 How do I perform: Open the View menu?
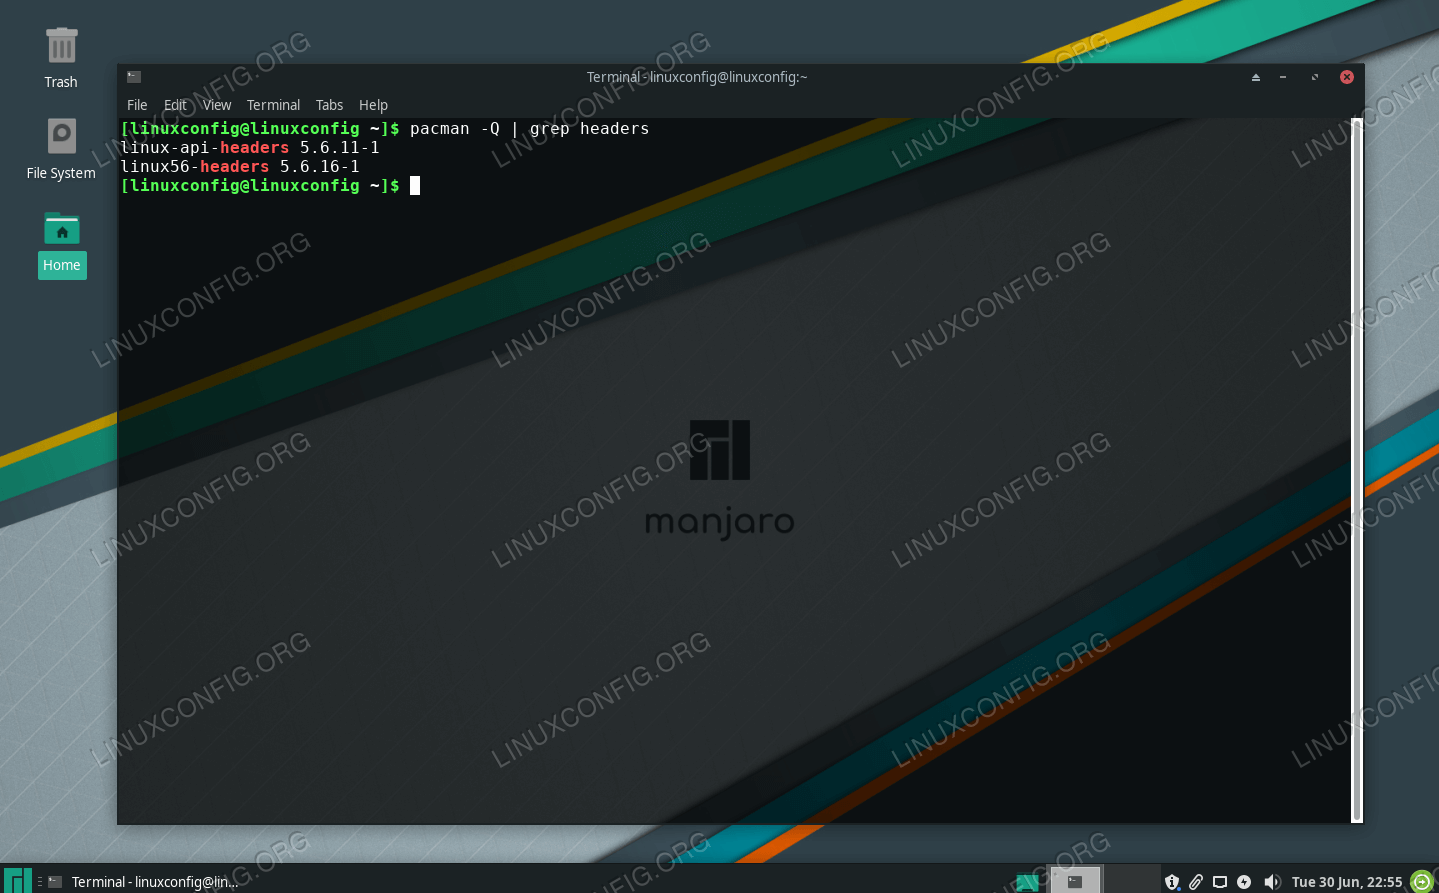[x=217, y=105]
